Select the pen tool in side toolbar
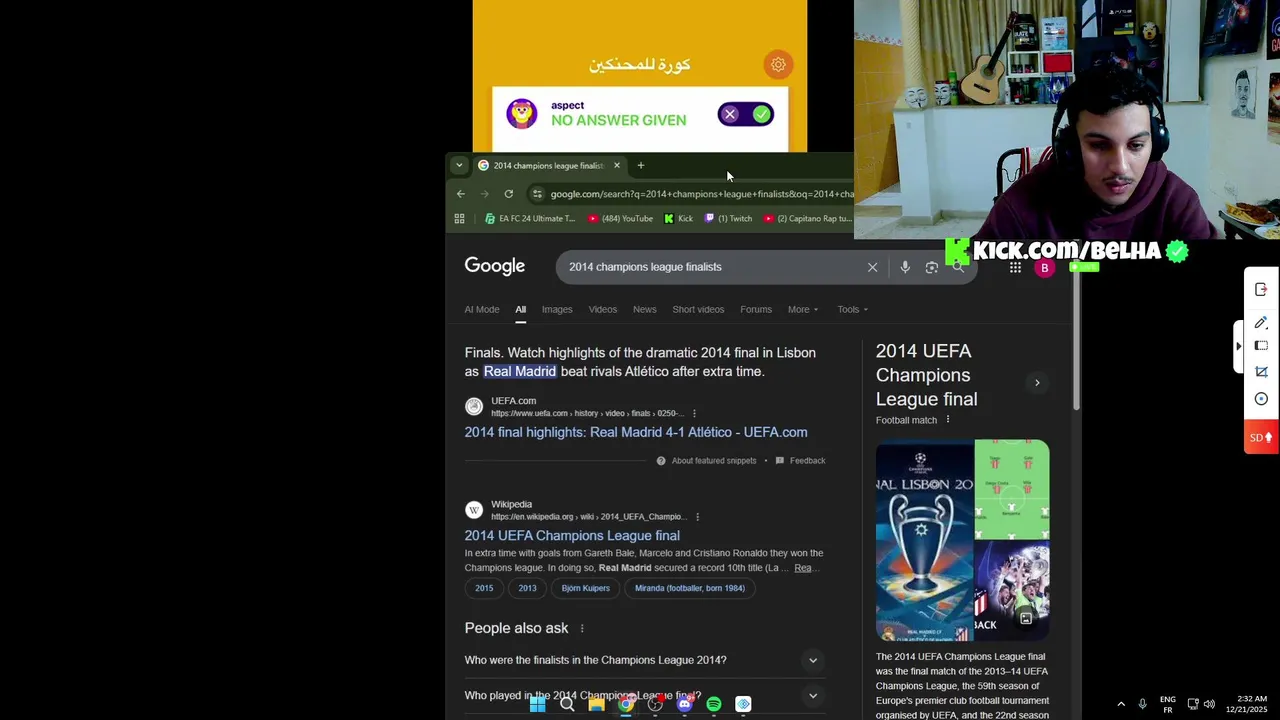The width and height of the screenshot is (1280, 720). pos(1261,322)
